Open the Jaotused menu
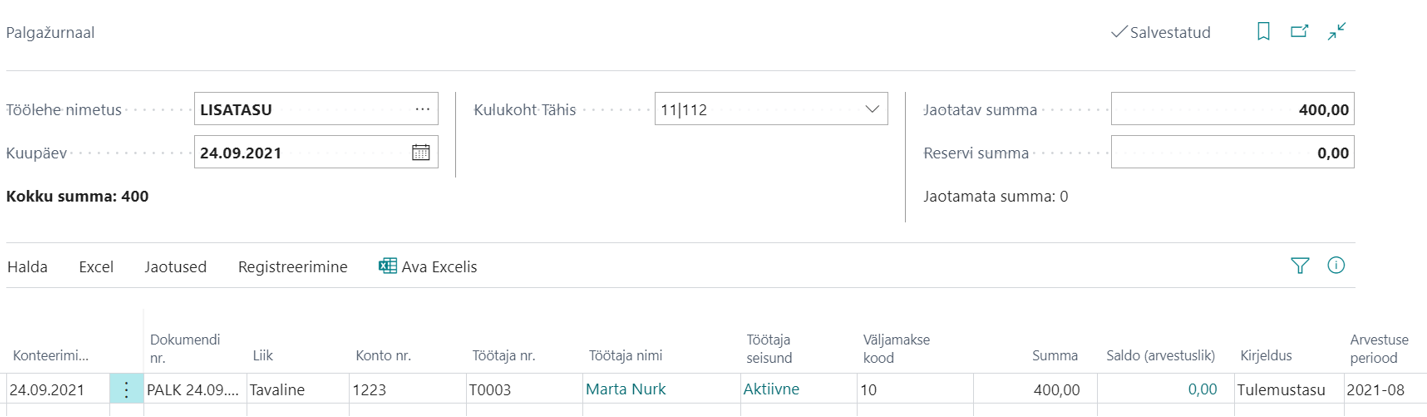 point(175,267)
